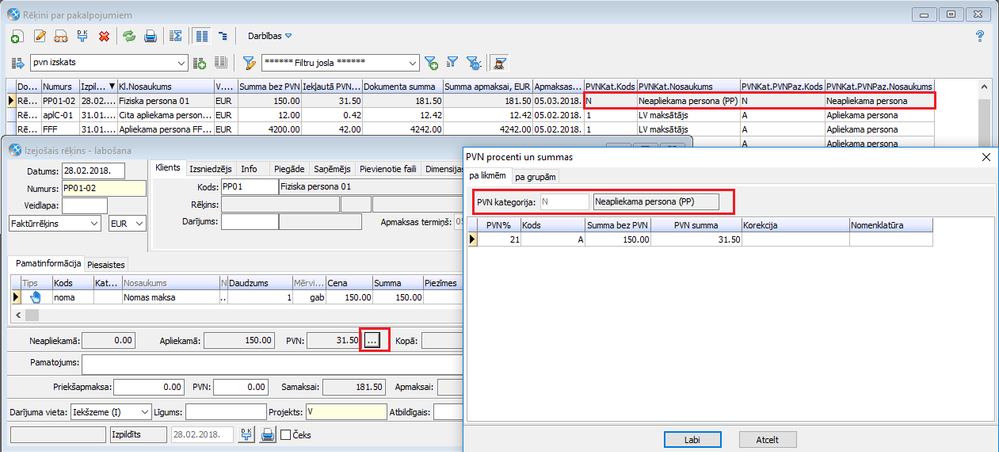This screenshot has height=452, width=999.
Task: Click the Projekts input field
Action: [x=346, y=412]
